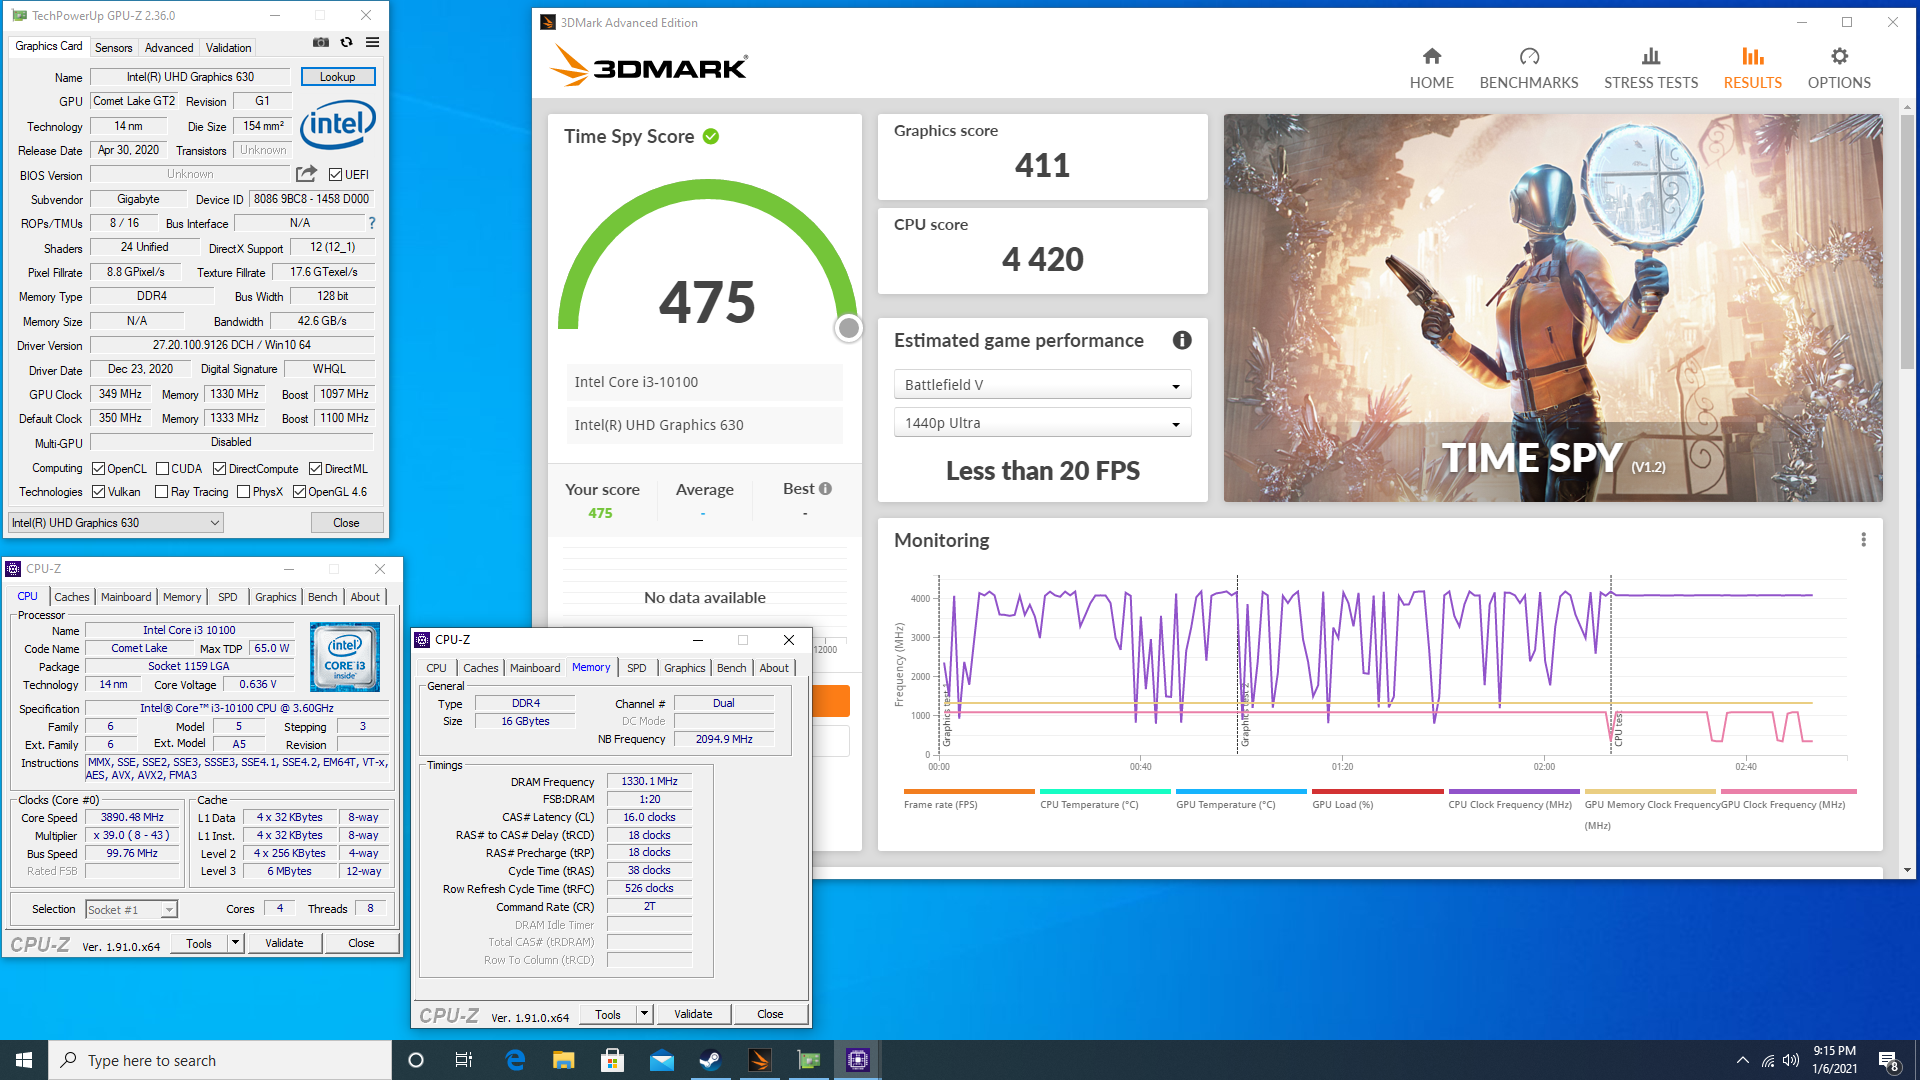Click the GPU-Z screenshot camera icon

click(321, 43)
